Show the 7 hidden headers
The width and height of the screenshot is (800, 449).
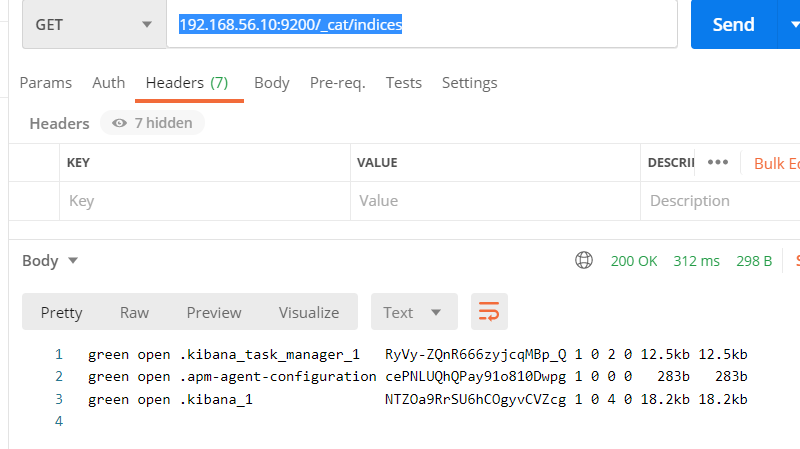pos(152,123)
